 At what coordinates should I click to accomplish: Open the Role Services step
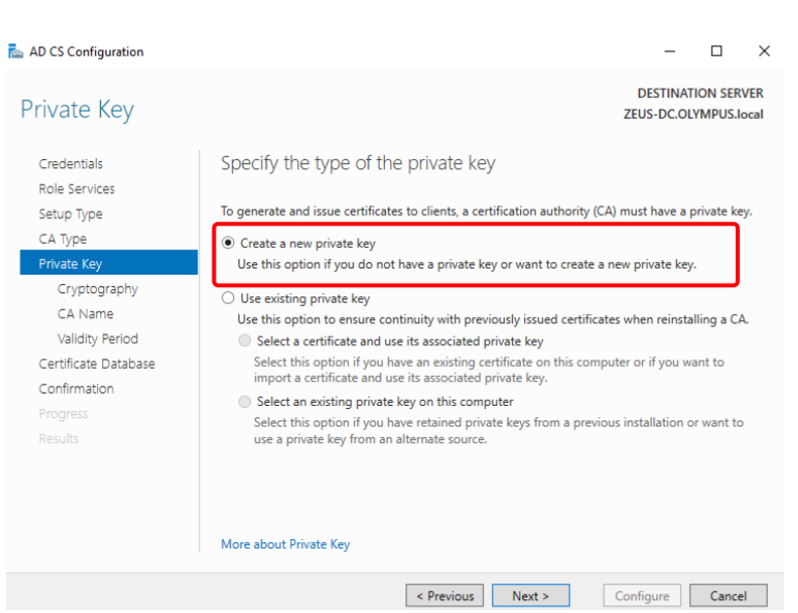click(76, 189)
